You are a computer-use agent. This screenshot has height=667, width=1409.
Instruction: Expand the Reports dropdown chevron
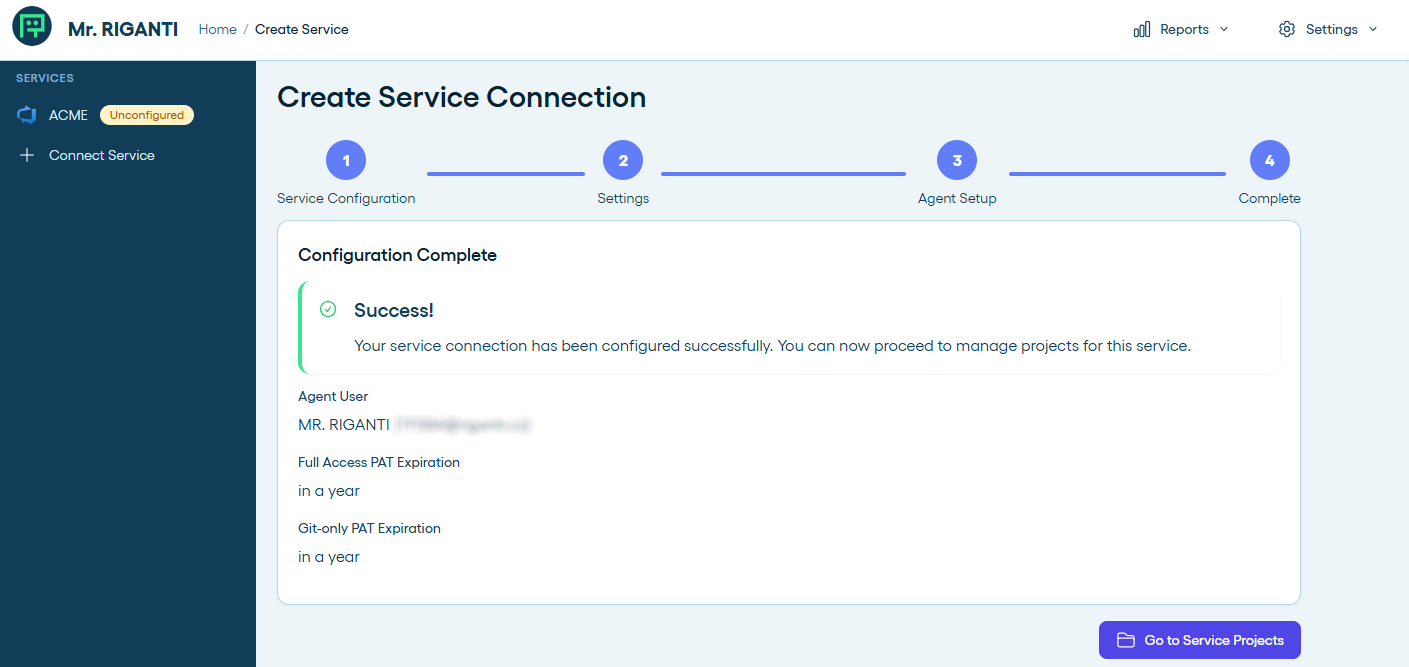tap(1224, 30)
